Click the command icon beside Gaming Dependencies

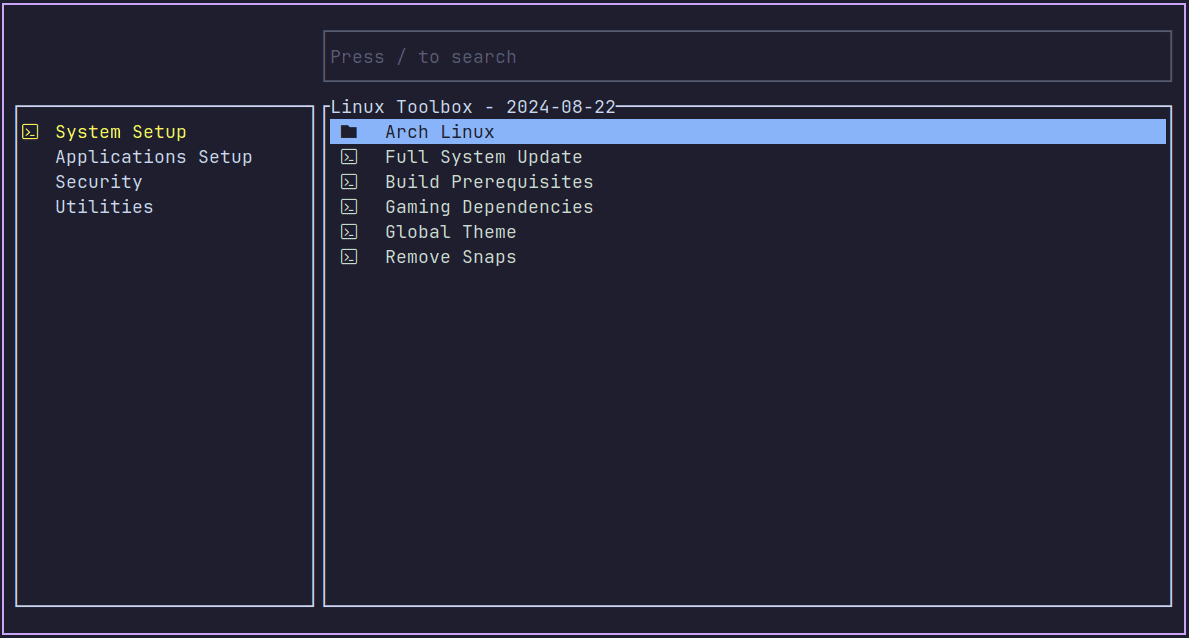tap(349, 207)
